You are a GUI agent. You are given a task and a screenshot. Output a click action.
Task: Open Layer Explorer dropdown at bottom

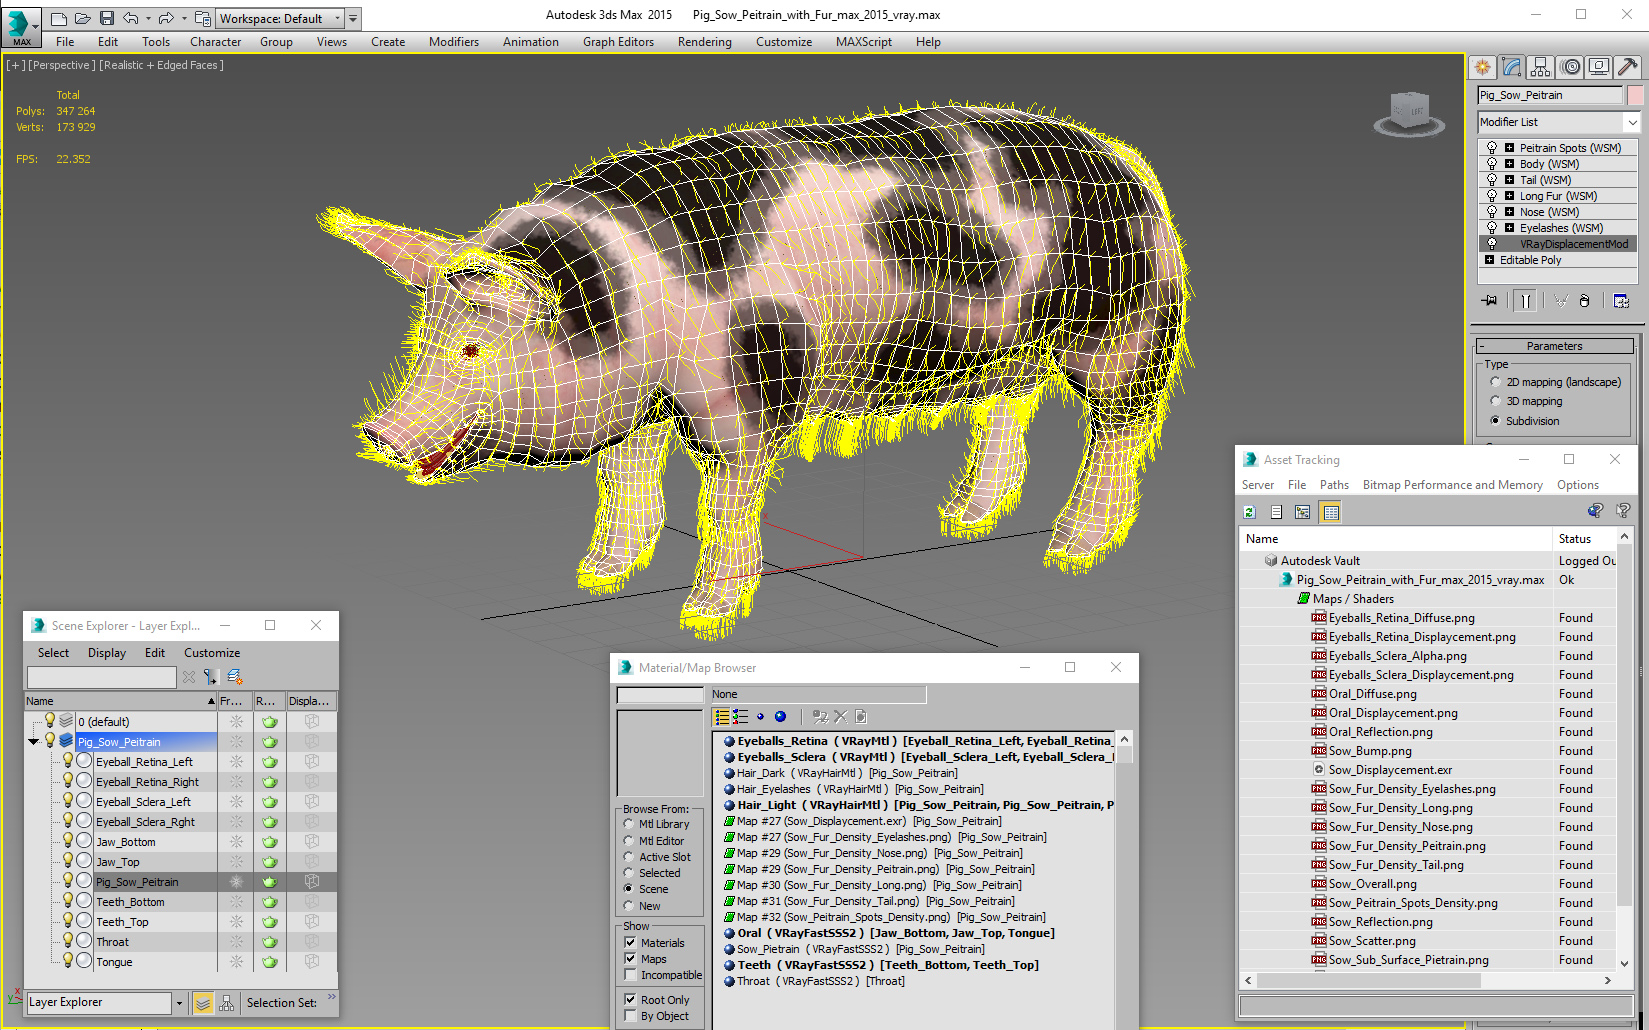click(179, 1003)
